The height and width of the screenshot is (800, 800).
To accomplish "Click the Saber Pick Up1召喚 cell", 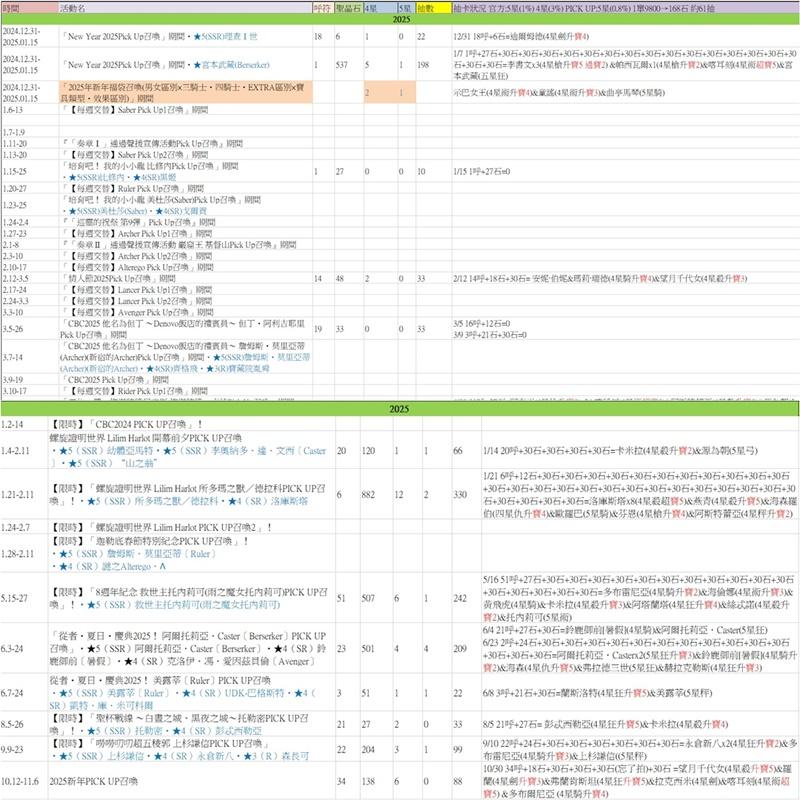I will tap(186, 110).
